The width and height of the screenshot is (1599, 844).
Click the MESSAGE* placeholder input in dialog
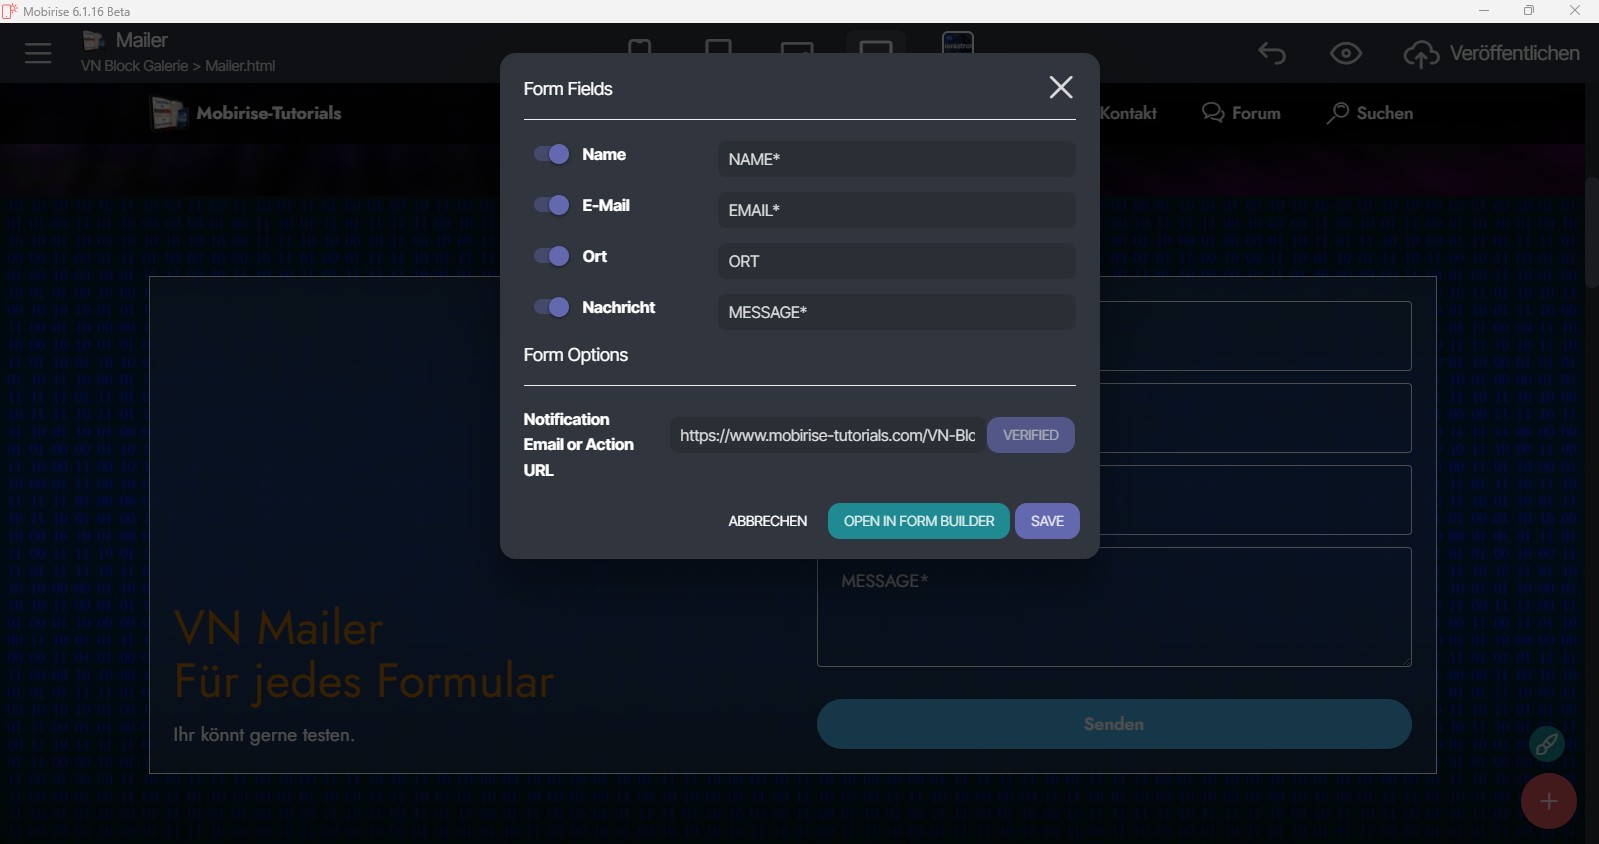(896, 312)
